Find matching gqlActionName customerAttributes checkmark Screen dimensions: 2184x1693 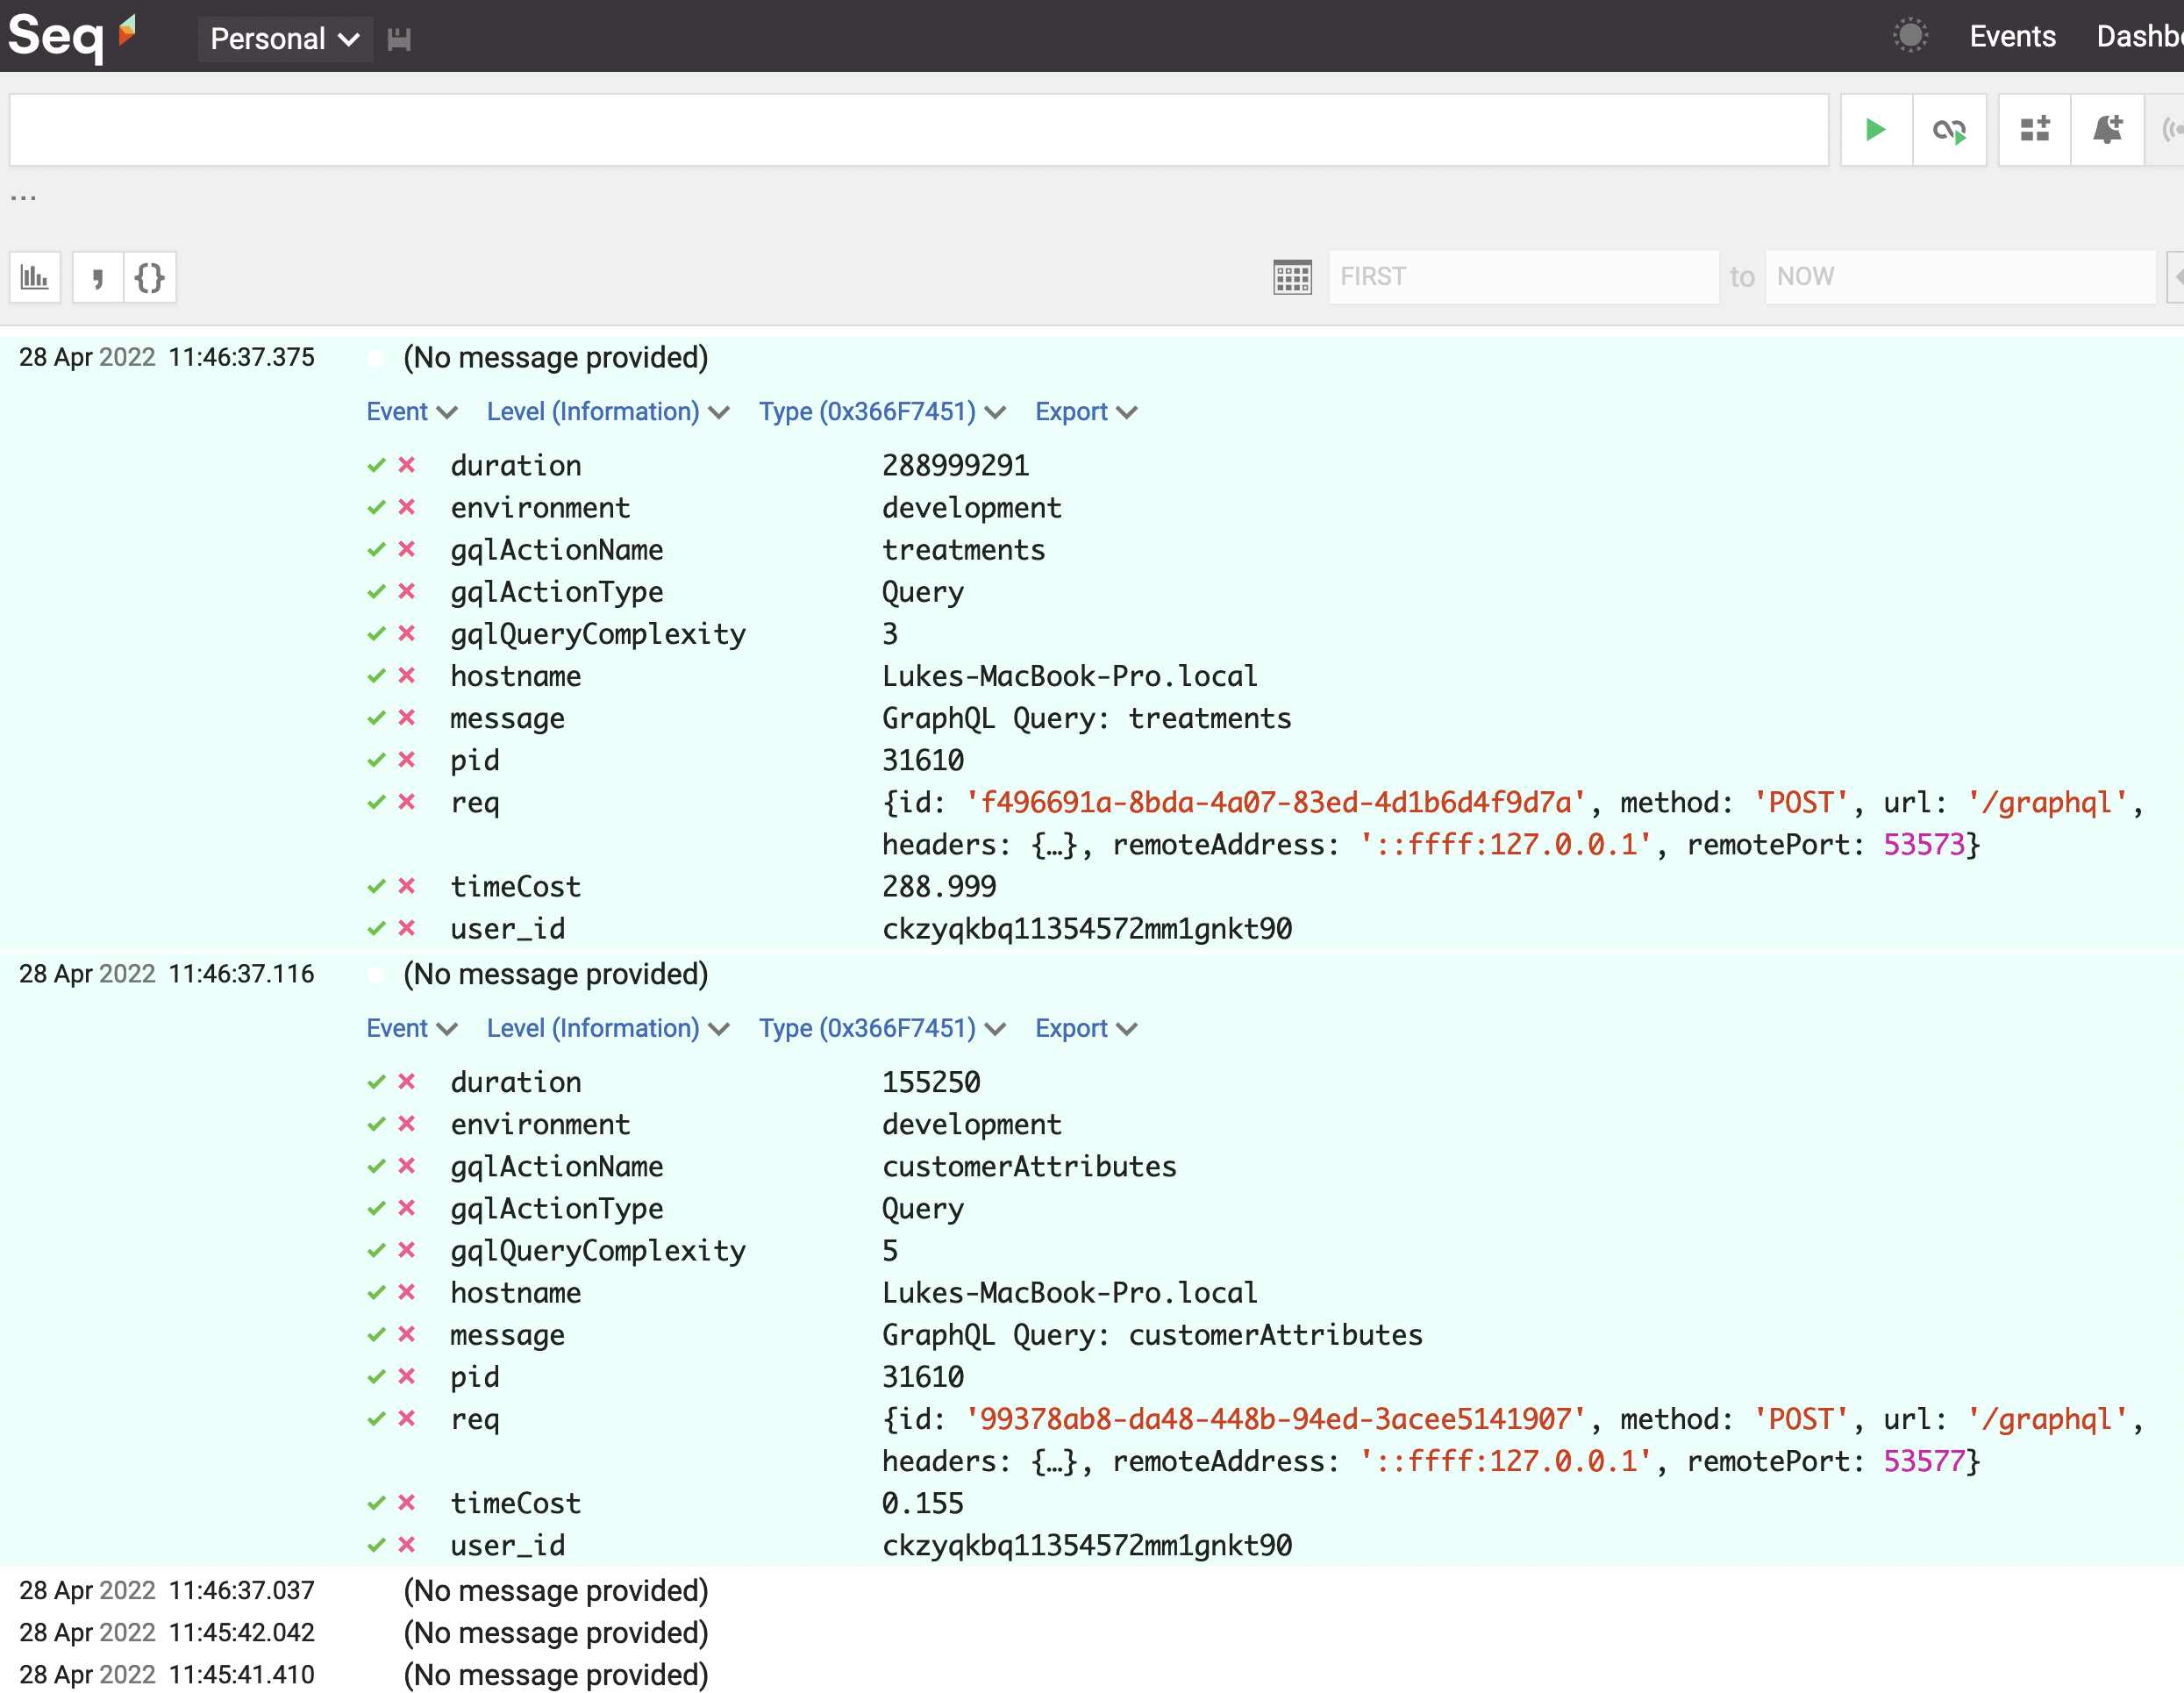click(376, 1166)
